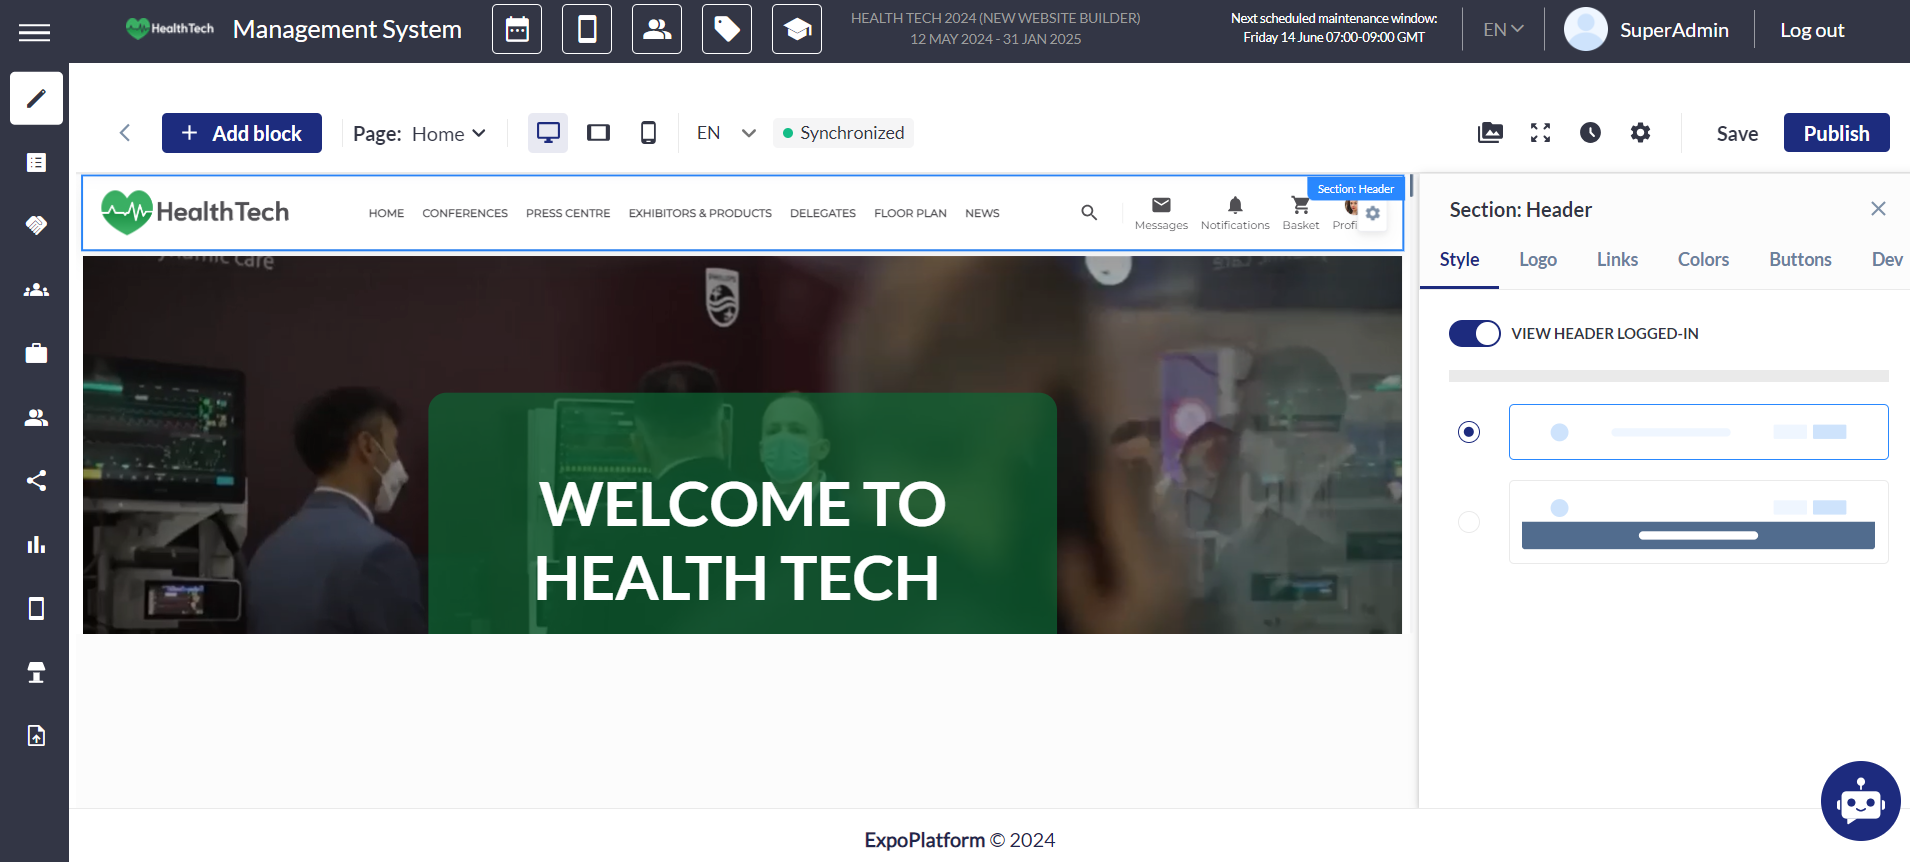Switch to mobile phone preview mode
This screenshot has width=1910, height=862.
point(648,133)
